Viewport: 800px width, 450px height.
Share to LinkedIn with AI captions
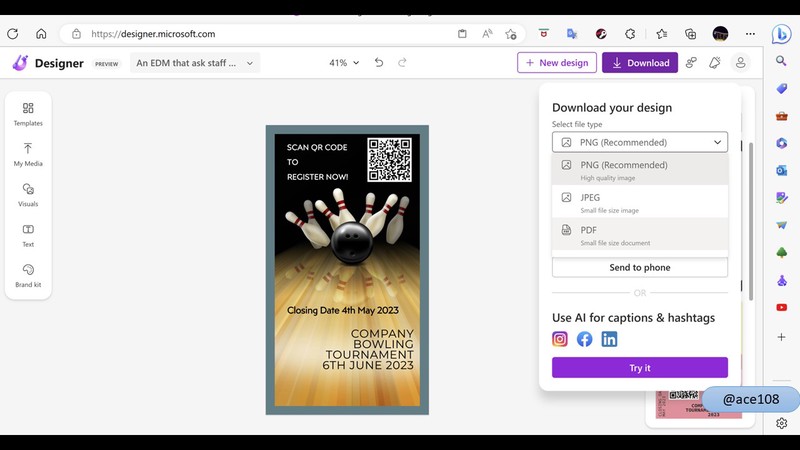[x=609, y=339]
